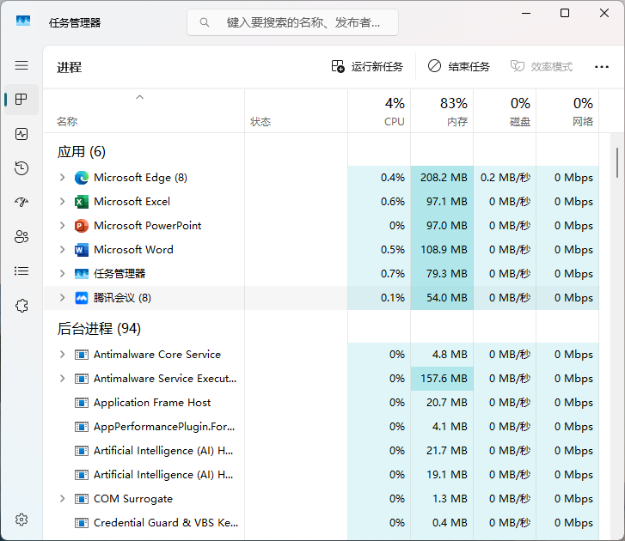
Task: Expand the 腾讯会议 process group
Action: coord(62,298)
